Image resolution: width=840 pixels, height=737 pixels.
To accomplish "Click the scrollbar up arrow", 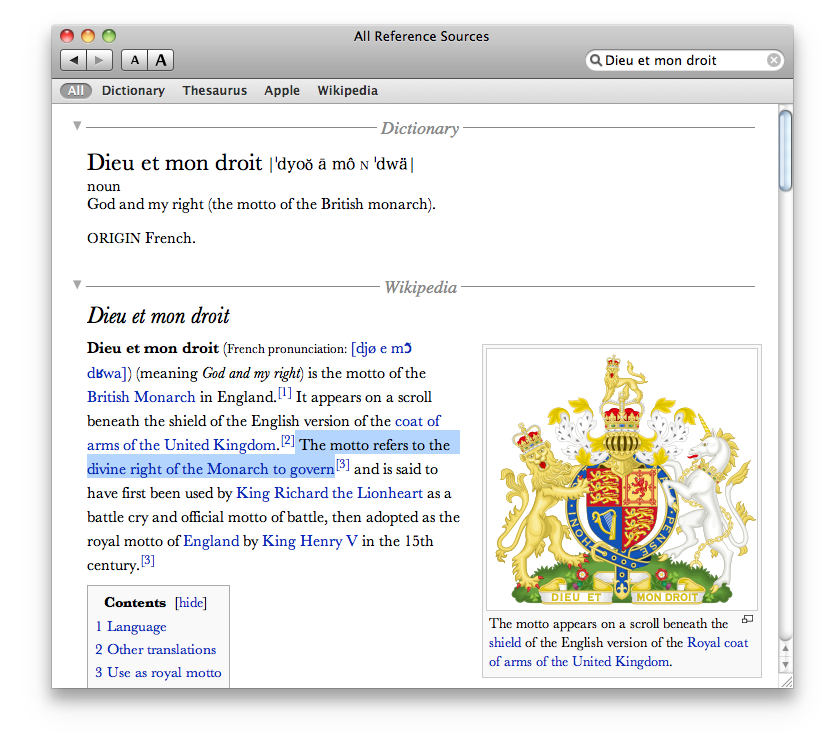I will (785, 648).
